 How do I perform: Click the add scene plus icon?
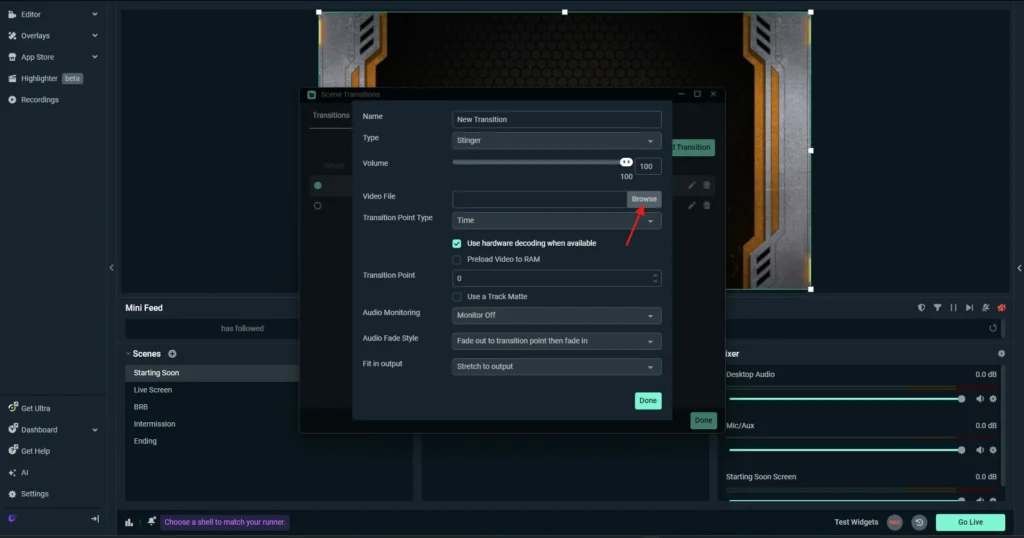click(x=172, y=354)
